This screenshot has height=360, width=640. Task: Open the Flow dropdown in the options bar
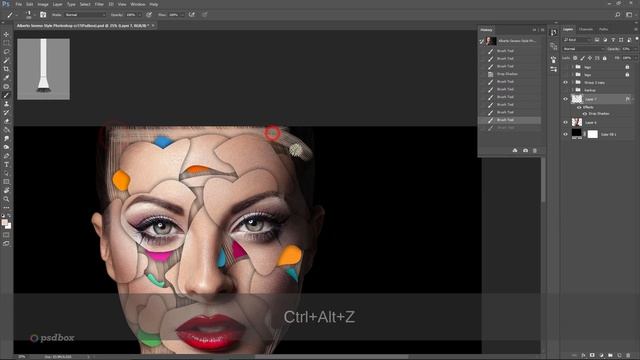point(182,15)
